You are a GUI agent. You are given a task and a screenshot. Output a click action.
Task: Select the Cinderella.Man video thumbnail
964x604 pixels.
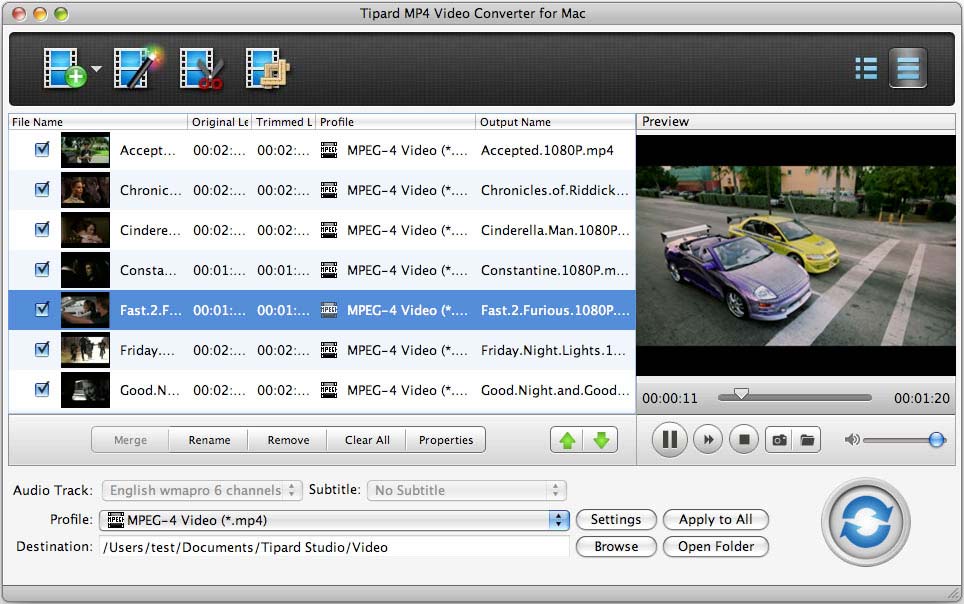coord(85,230)
